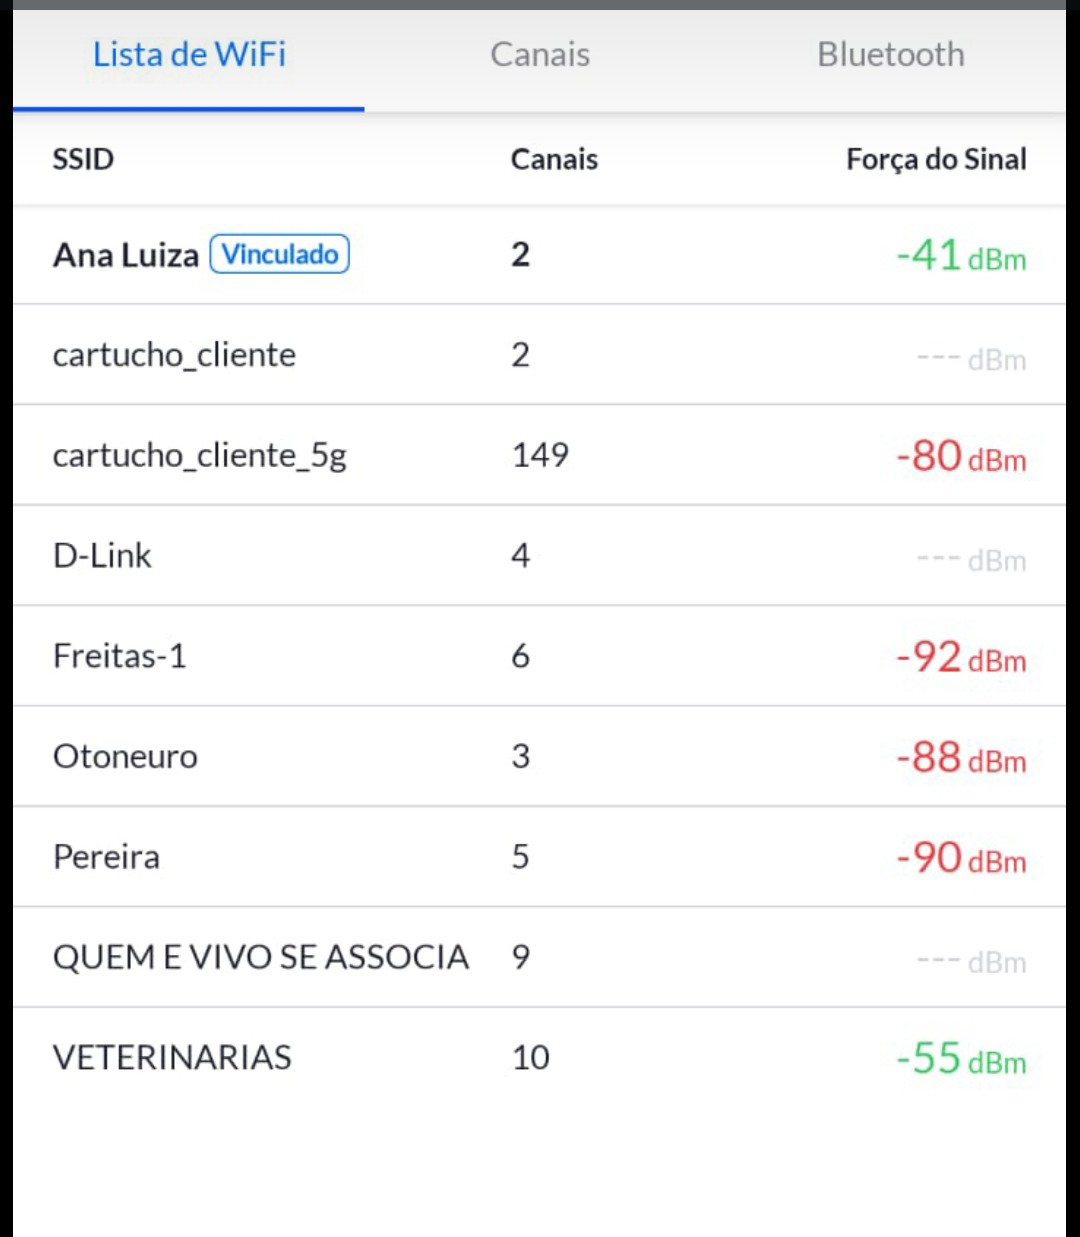Tap the -41 dBm signal reading
Screen dimensions: 1080x1237
point(961,256)
